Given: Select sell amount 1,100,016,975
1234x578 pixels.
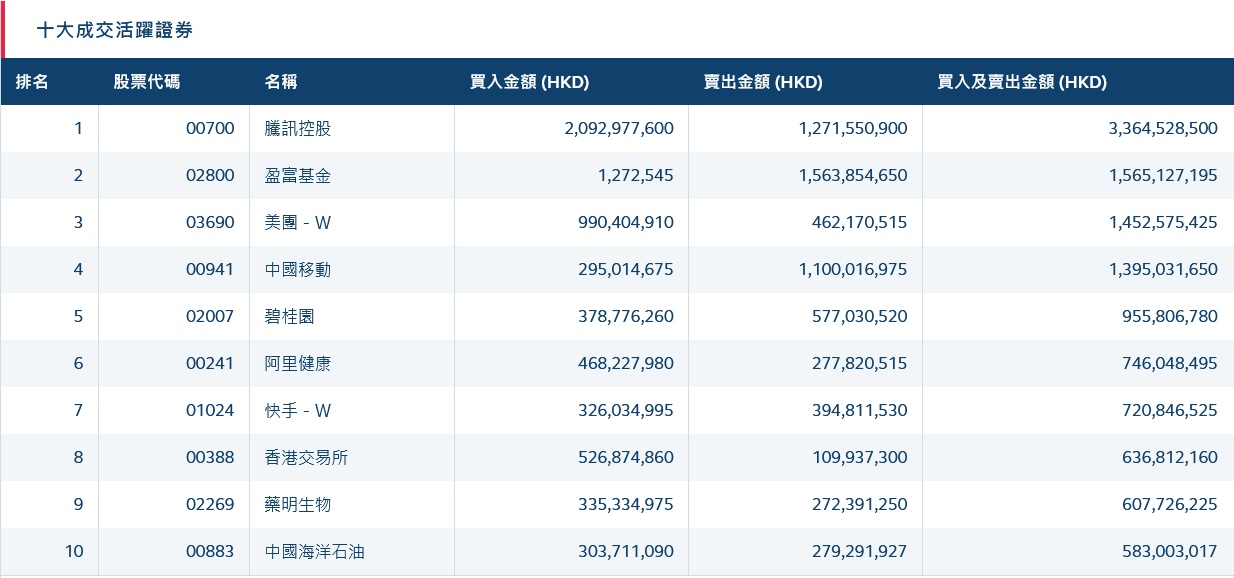Looking at the screenshot, I should tap(853, 269).
